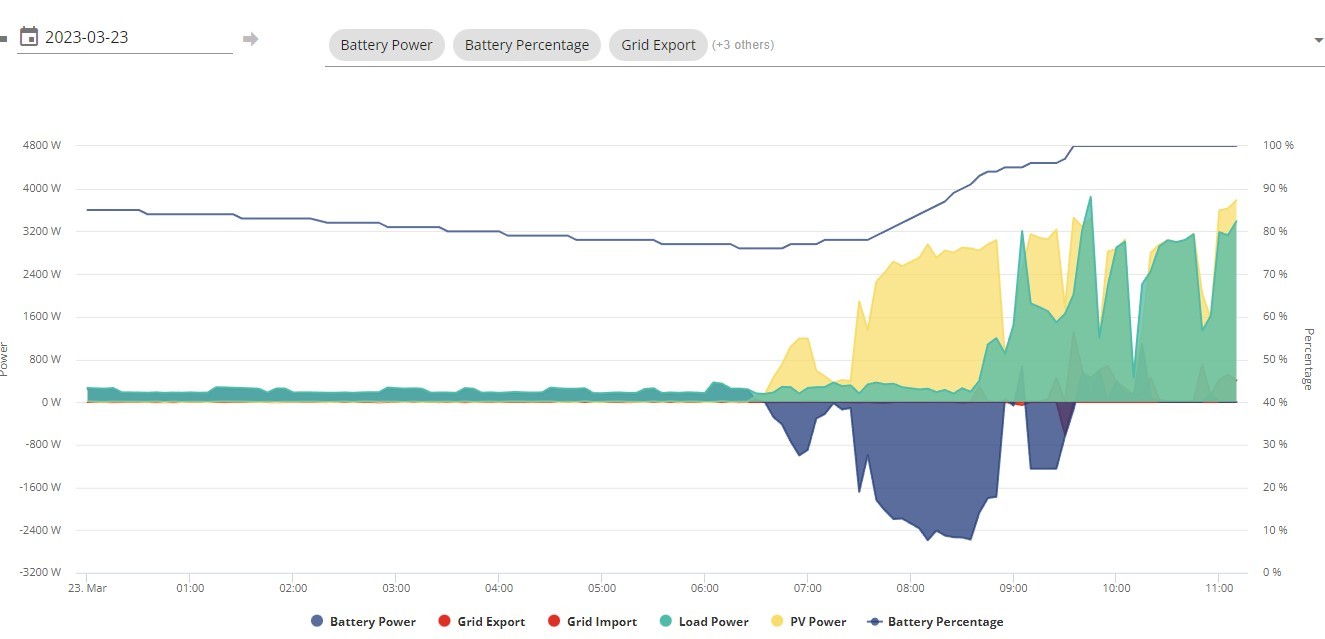Image resolution: width=1325 pixels, height=639 pixels.
Task: Show the +3 others selected items
Action: 743,45
